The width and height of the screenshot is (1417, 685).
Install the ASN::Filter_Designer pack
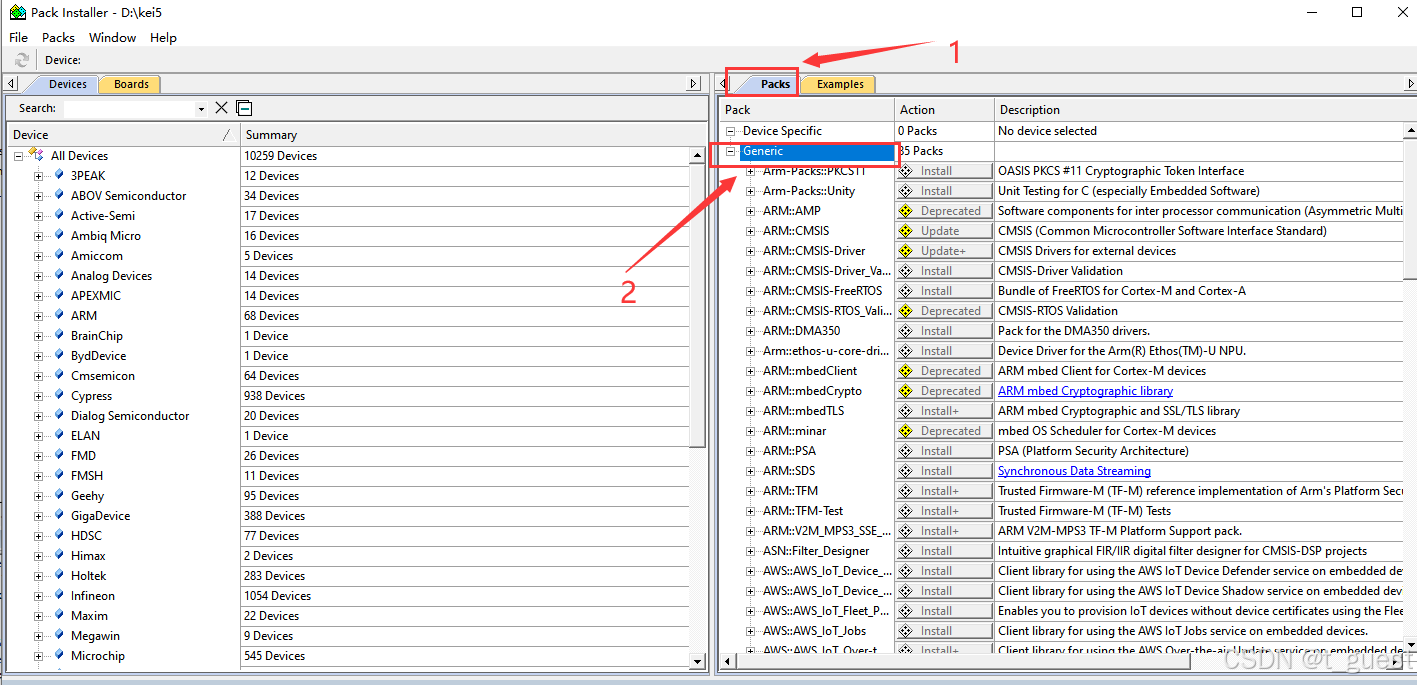(x=944, y=551)
